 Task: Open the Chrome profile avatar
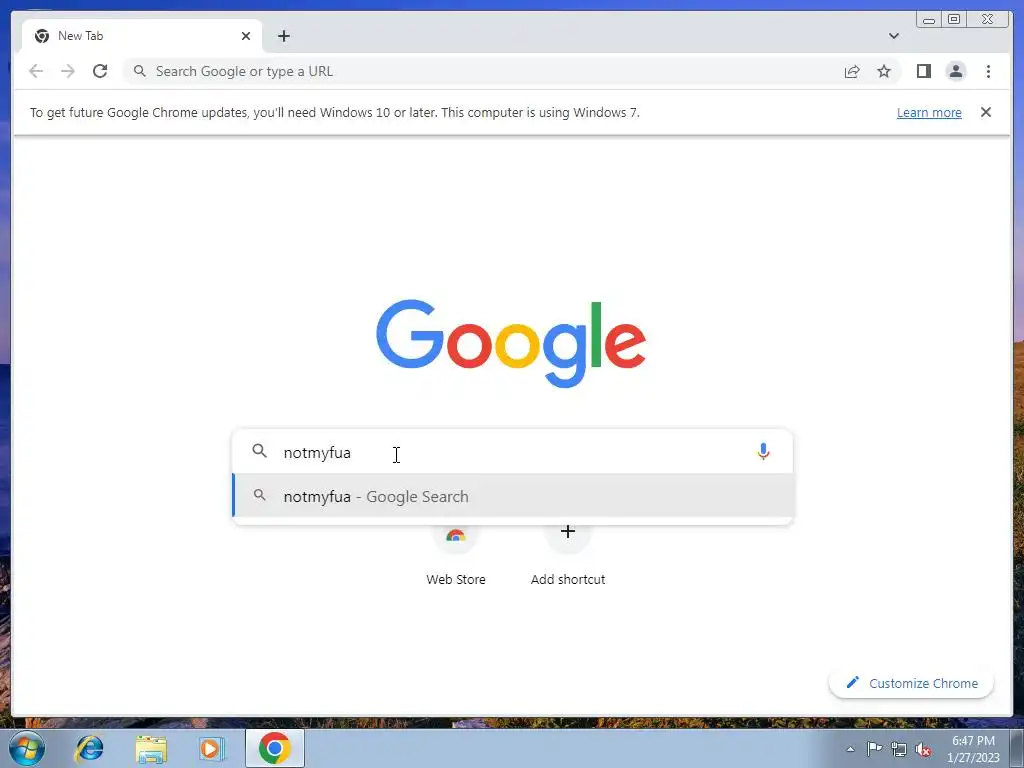[955, 71]
